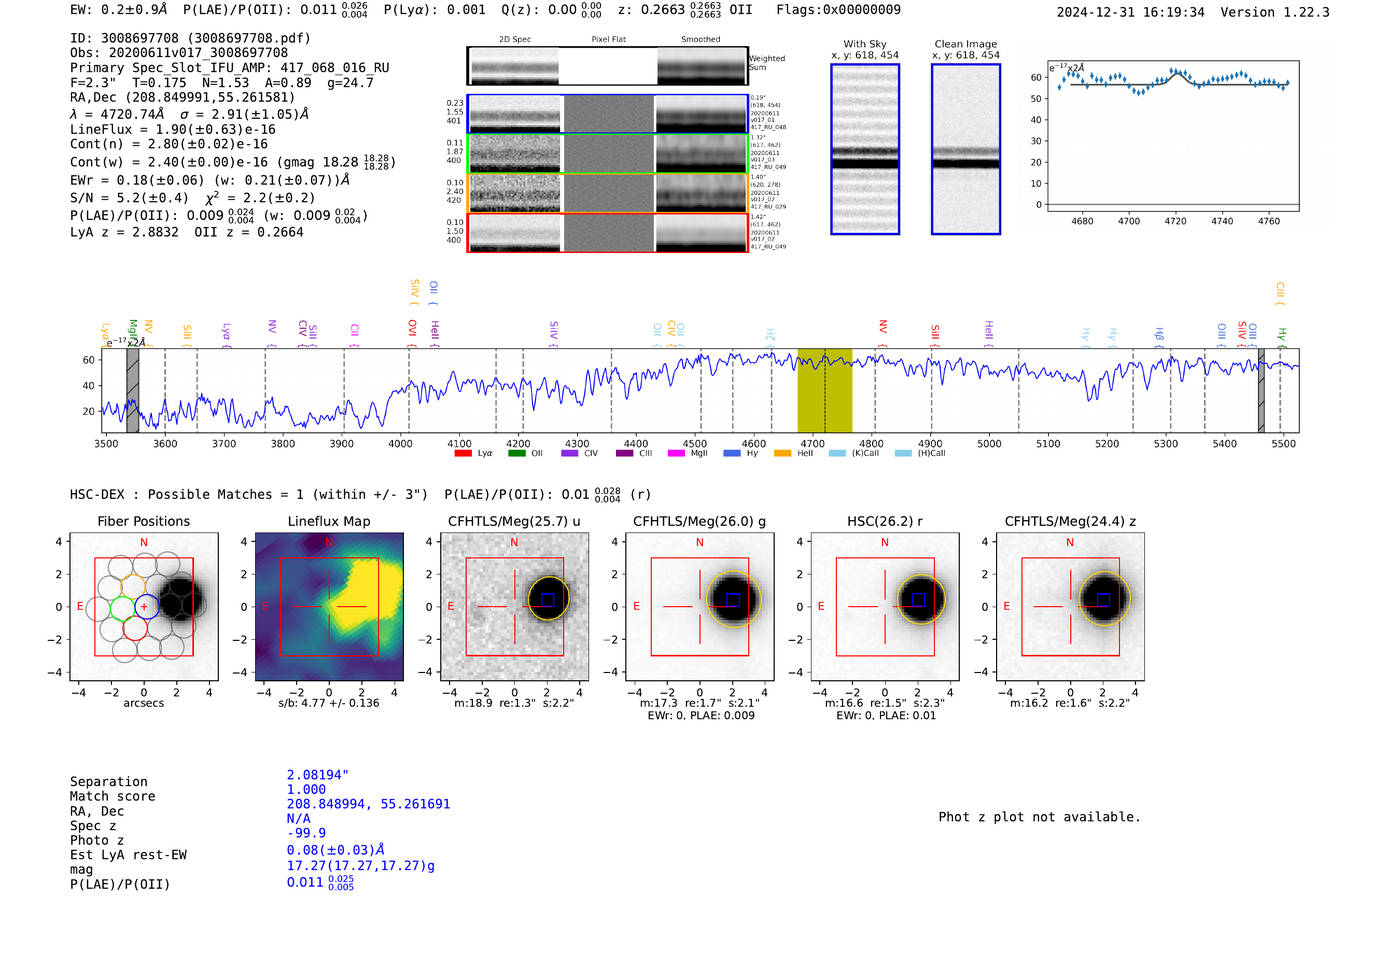This screenshot has height=953, width=1400.
Task: Open the Lineflux Map panel
Action: point(329,607)
